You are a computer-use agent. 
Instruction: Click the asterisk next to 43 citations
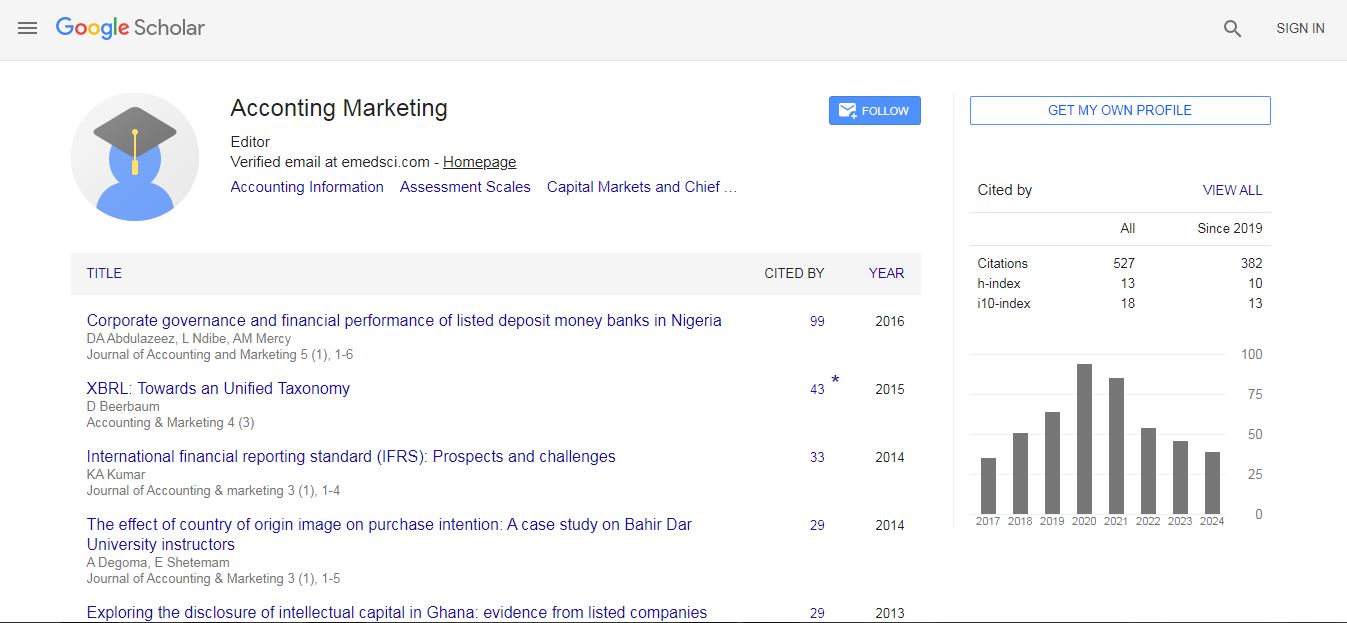click(x=835, y=381)
